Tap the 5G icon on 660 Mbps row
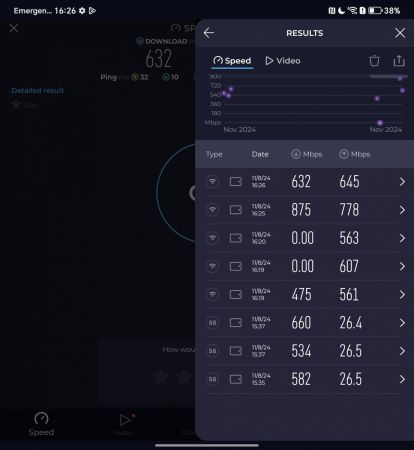 tap(212, 323)
